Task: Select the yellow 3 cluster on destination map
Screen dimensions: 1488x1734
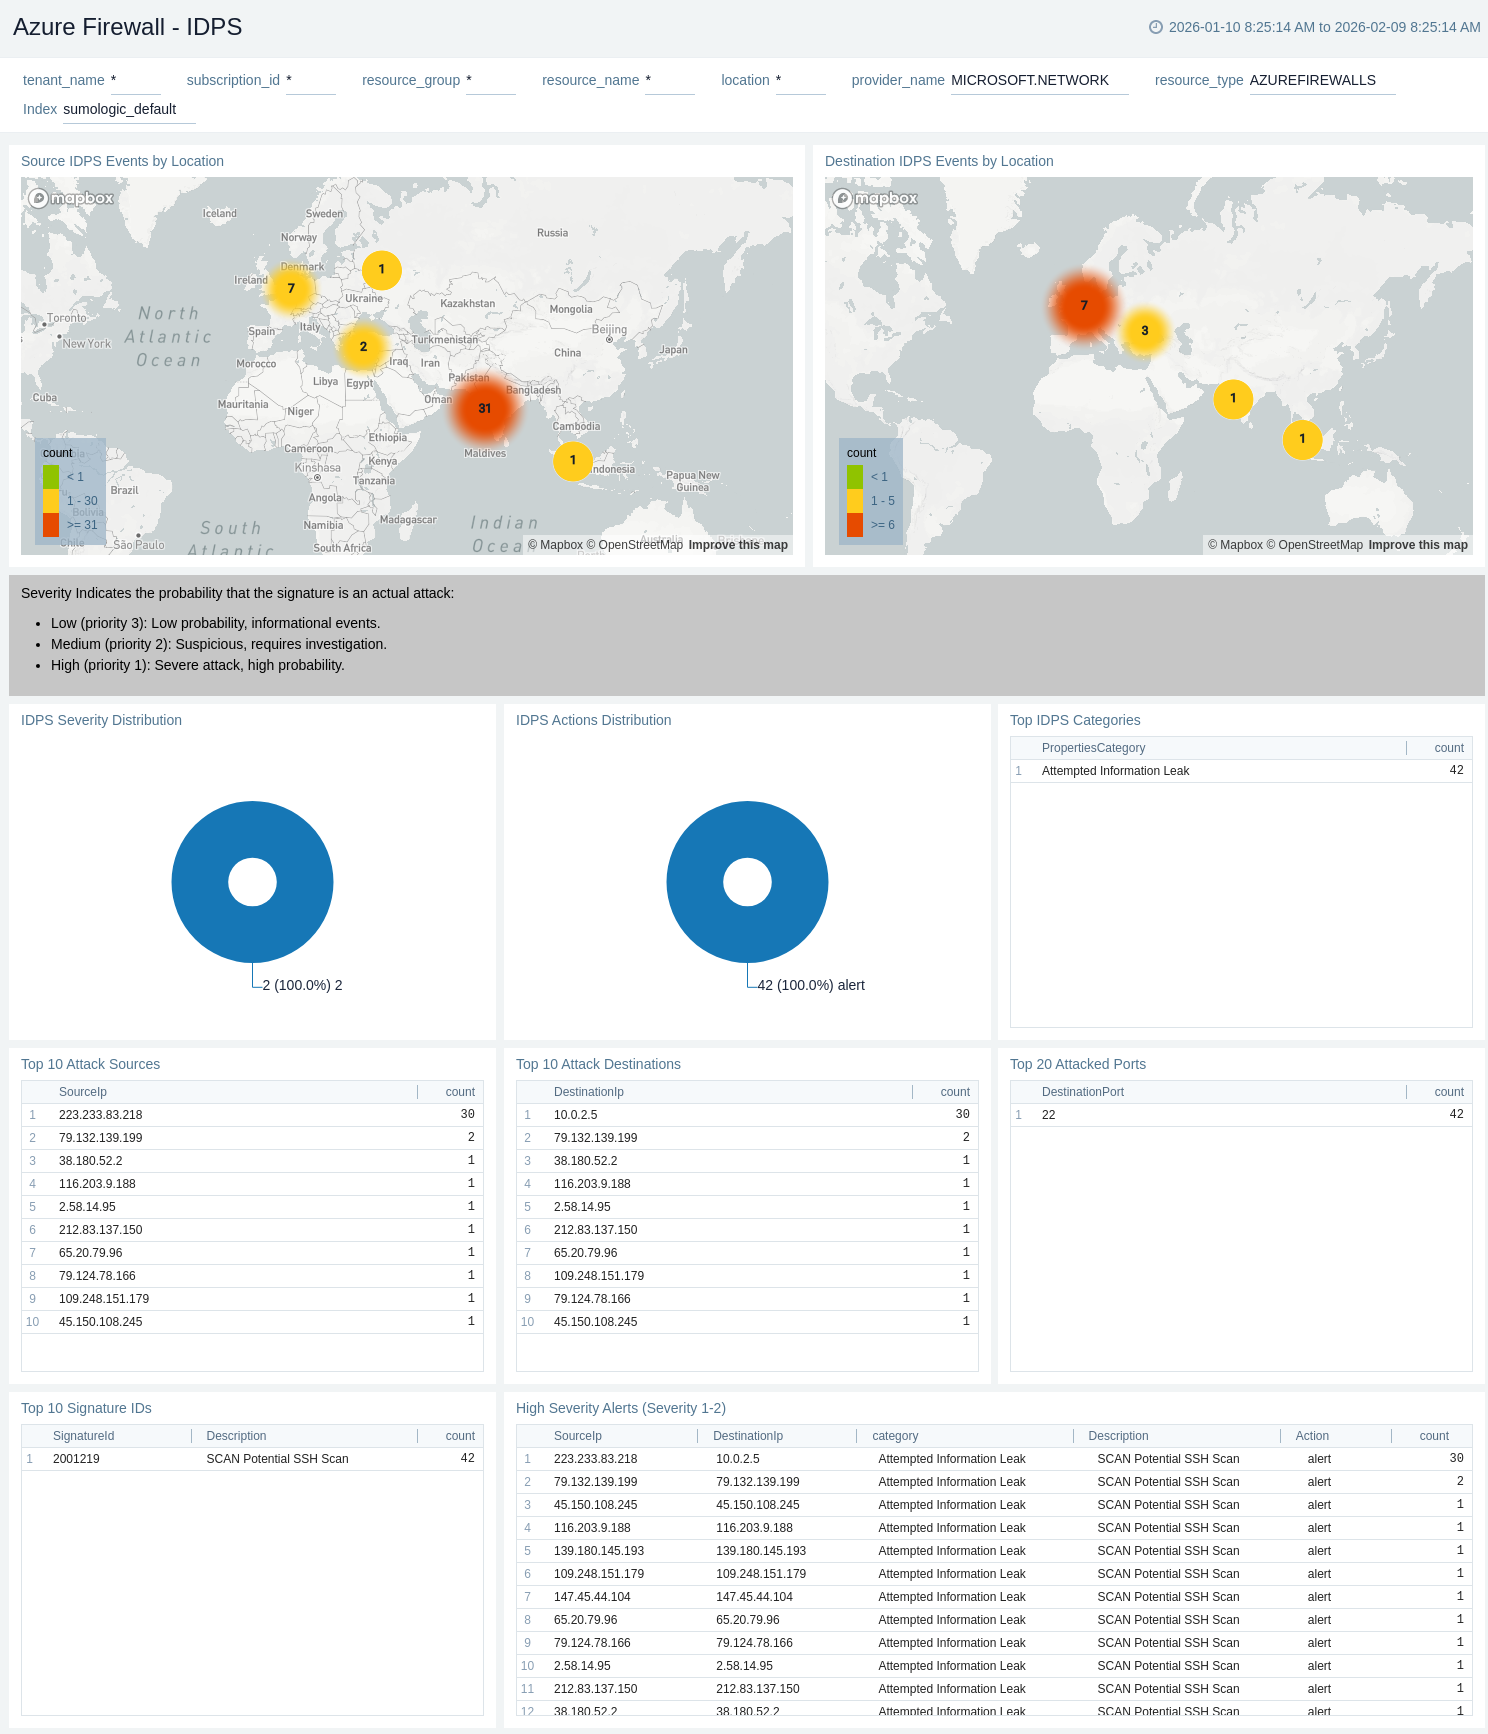Action: (1144, 330)
